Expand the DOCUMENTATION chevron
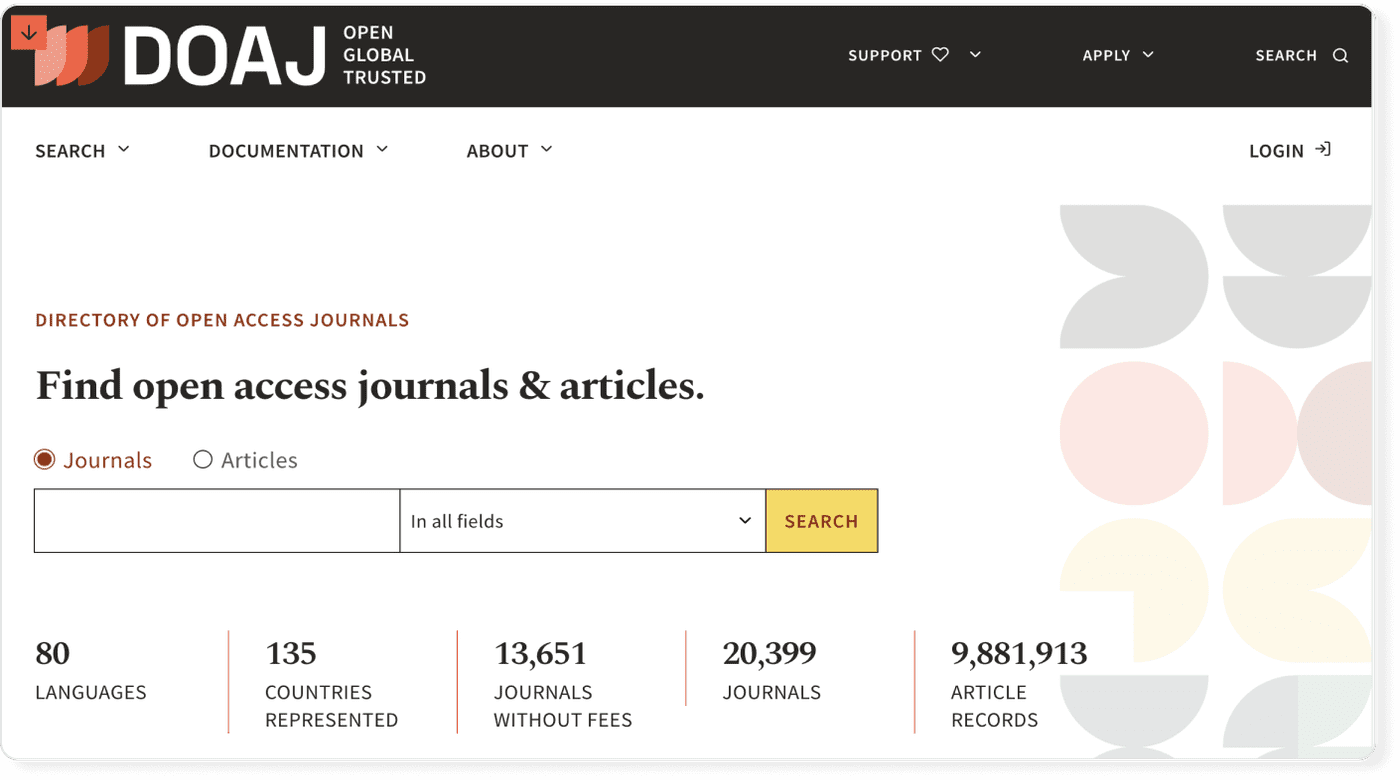 coord(382,149)
